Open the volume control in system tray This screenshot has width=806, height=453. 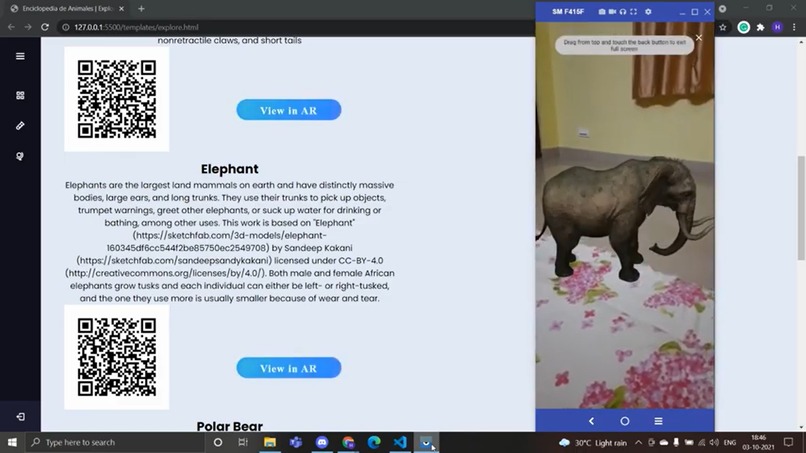(x=714, y=442)
